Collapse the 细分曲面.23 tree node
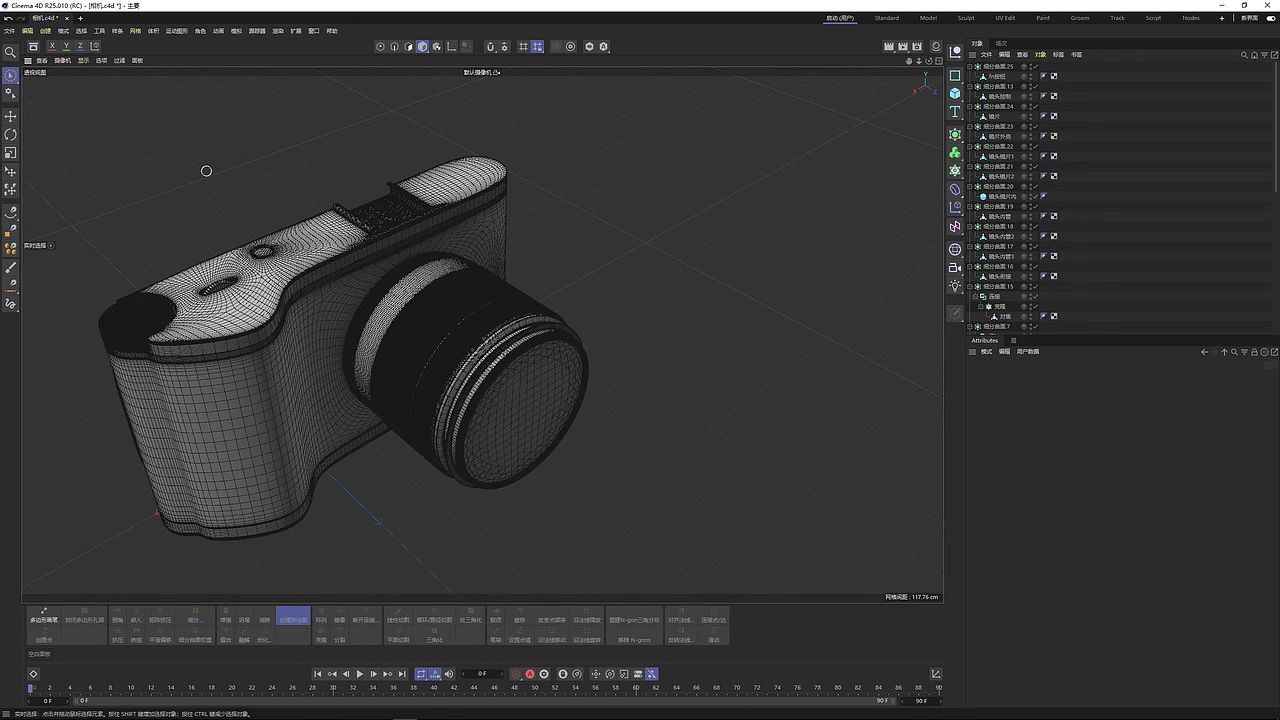 click(x=970, y=126)
